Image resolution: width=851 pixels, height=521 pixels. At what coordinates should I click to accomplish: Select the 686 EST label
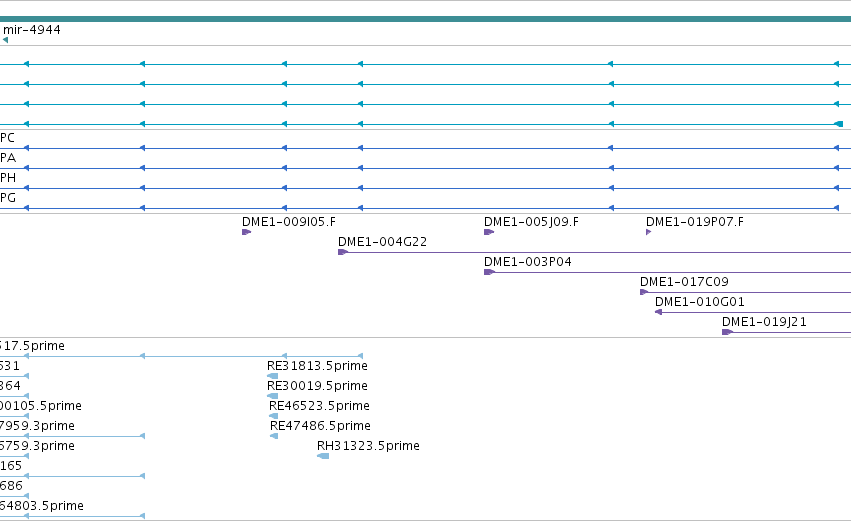(11, 486)
